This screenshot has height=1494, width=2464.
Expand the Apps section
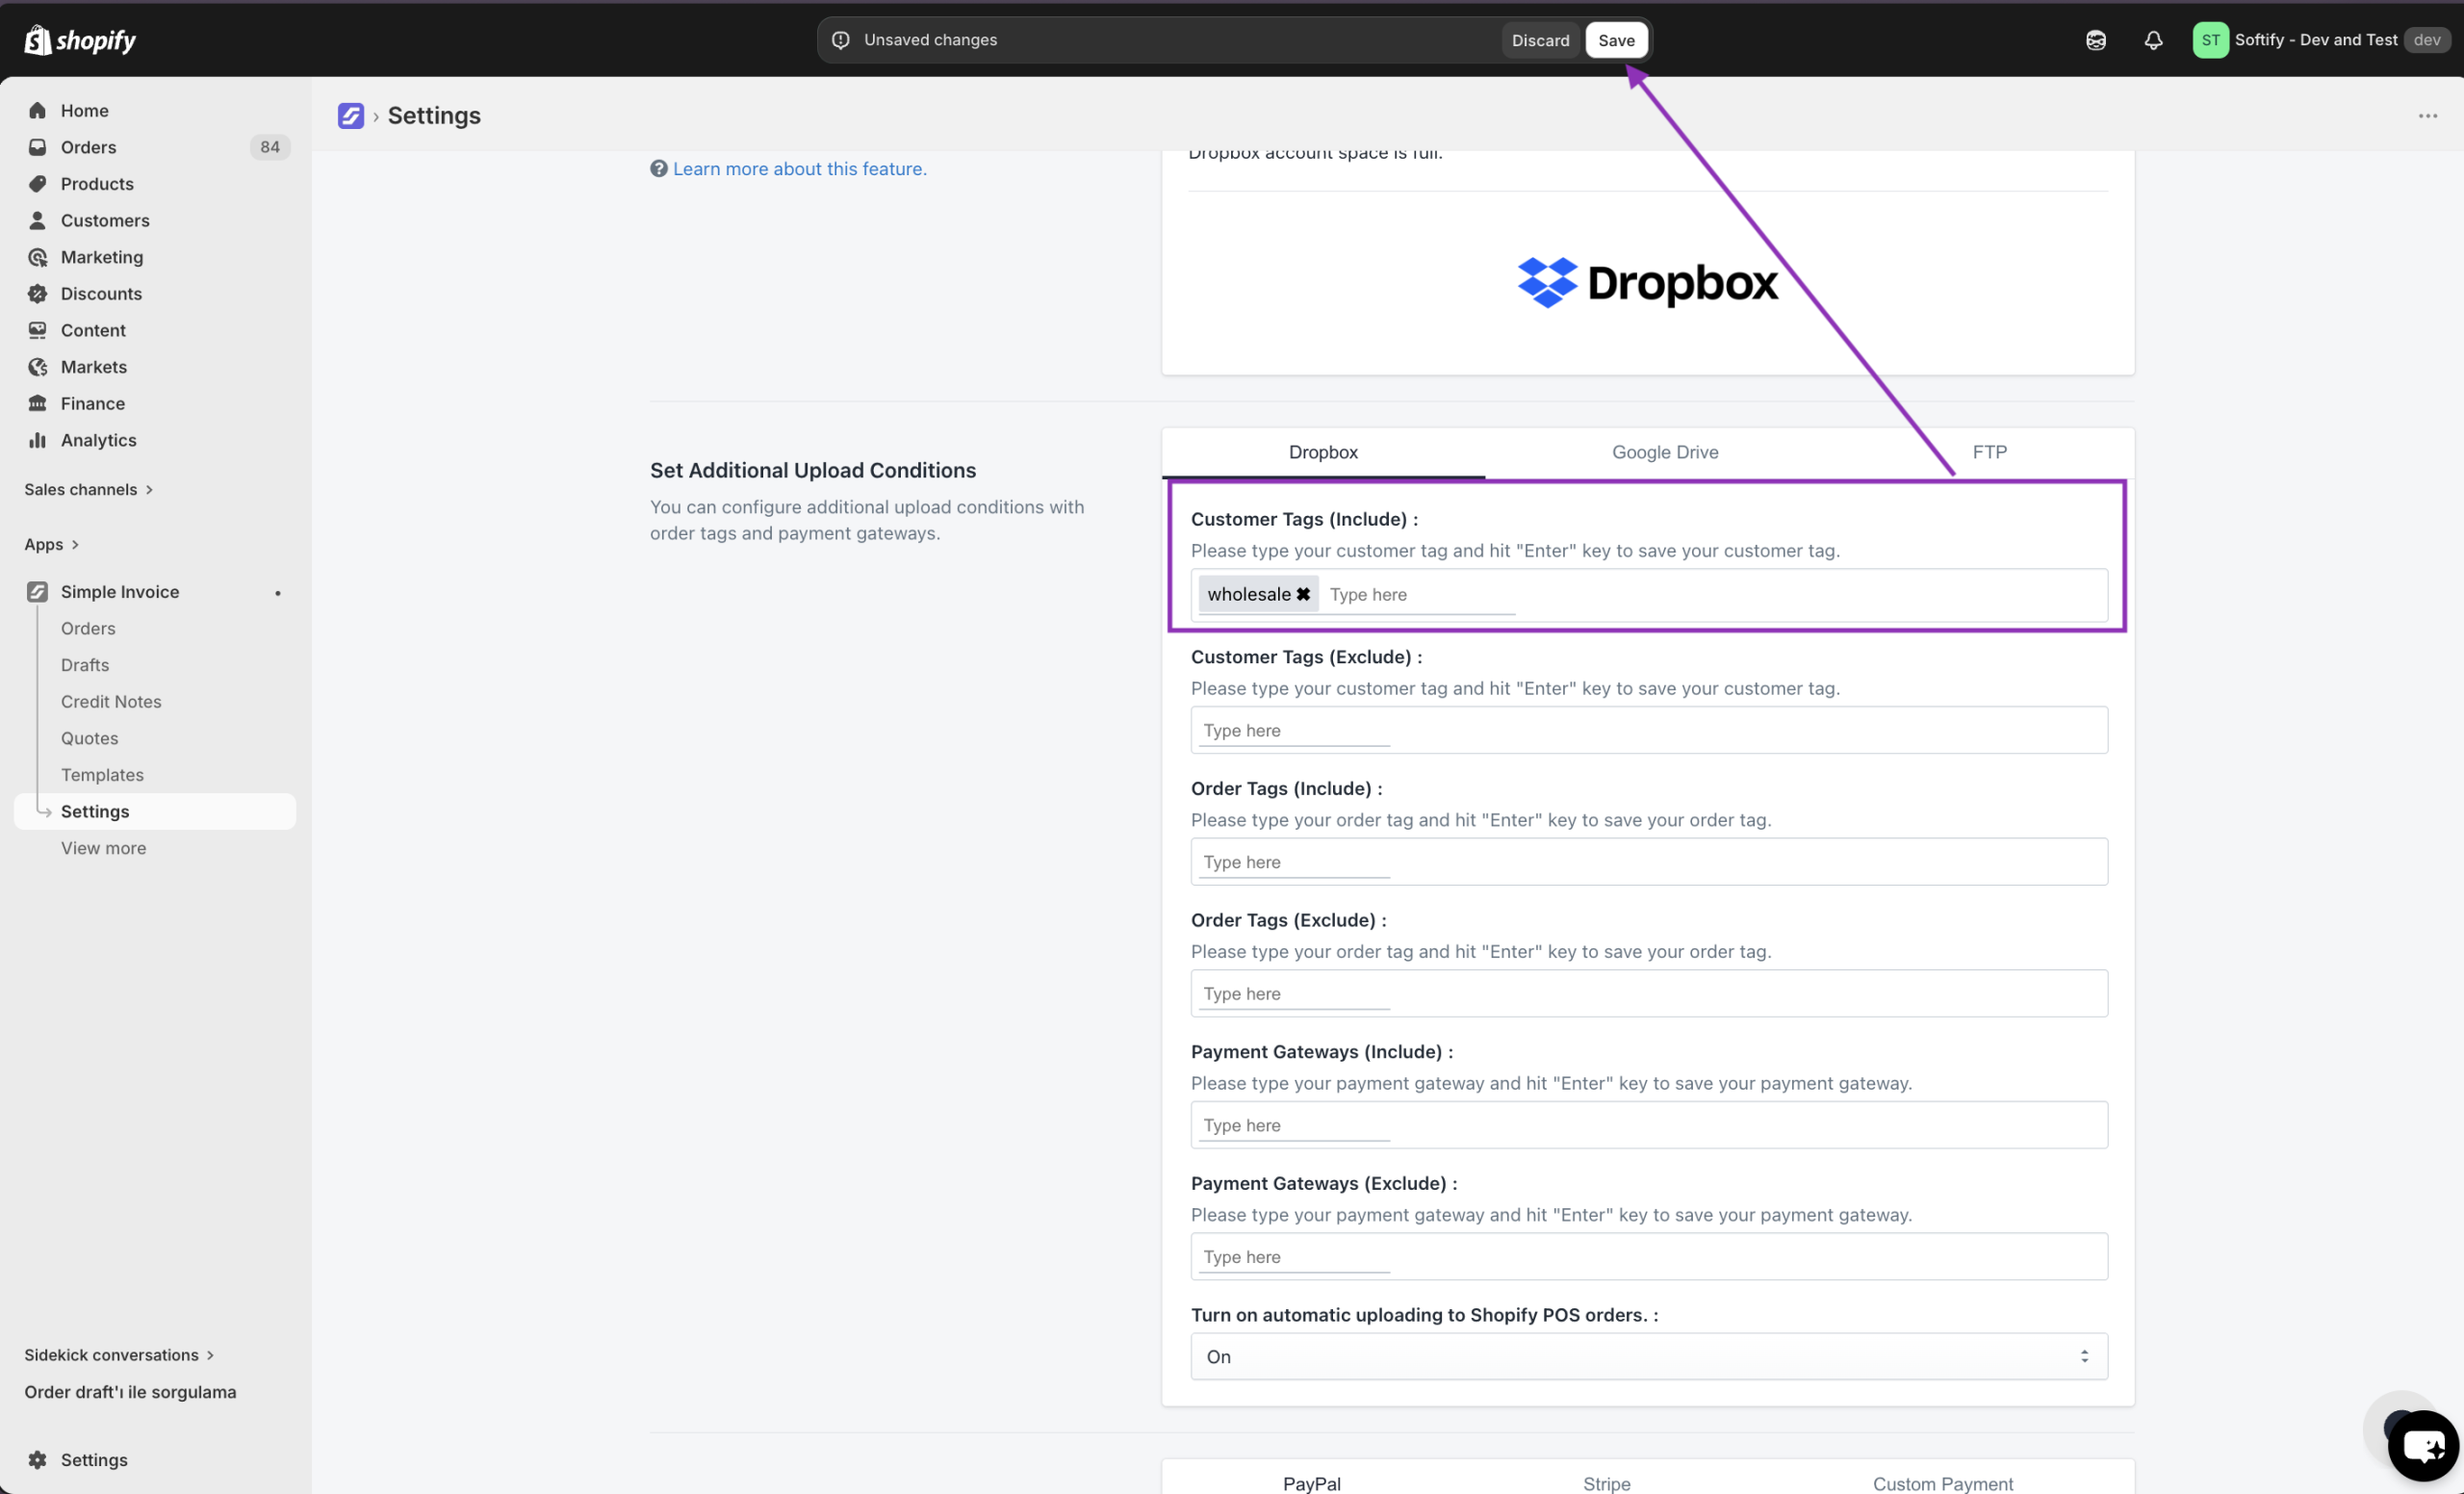tap(52, 544)
